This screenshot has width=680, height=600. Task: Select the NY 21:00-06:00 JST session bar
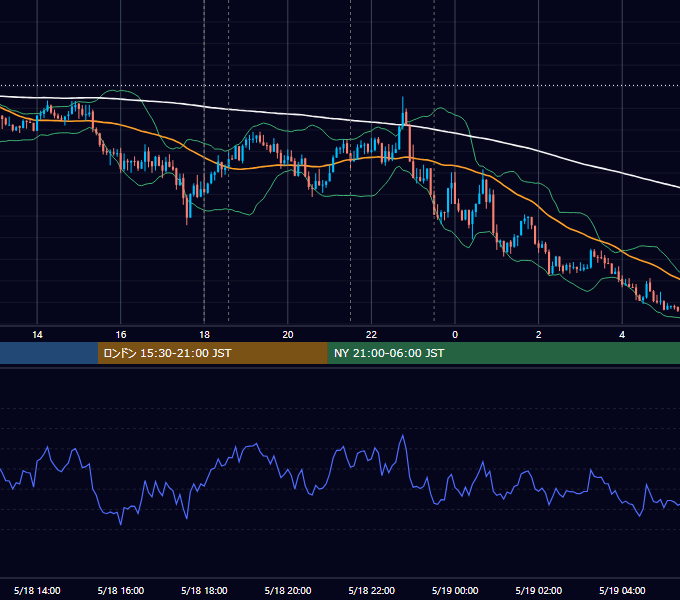pyautogui.click(x=503, y=353)
